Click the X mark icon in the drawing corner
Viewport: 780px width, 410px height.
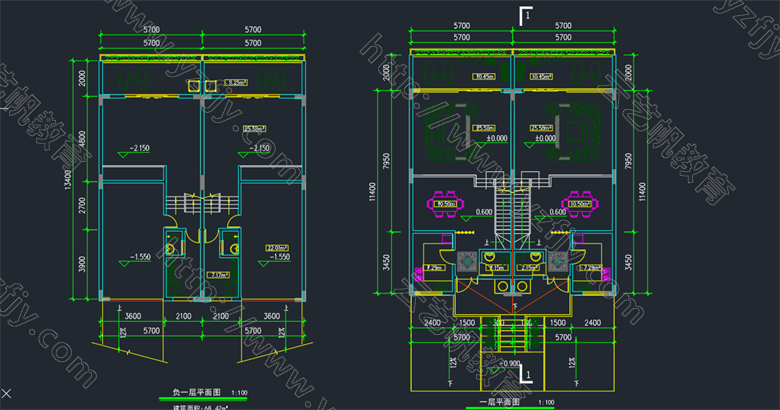click(x=6, y=394)
